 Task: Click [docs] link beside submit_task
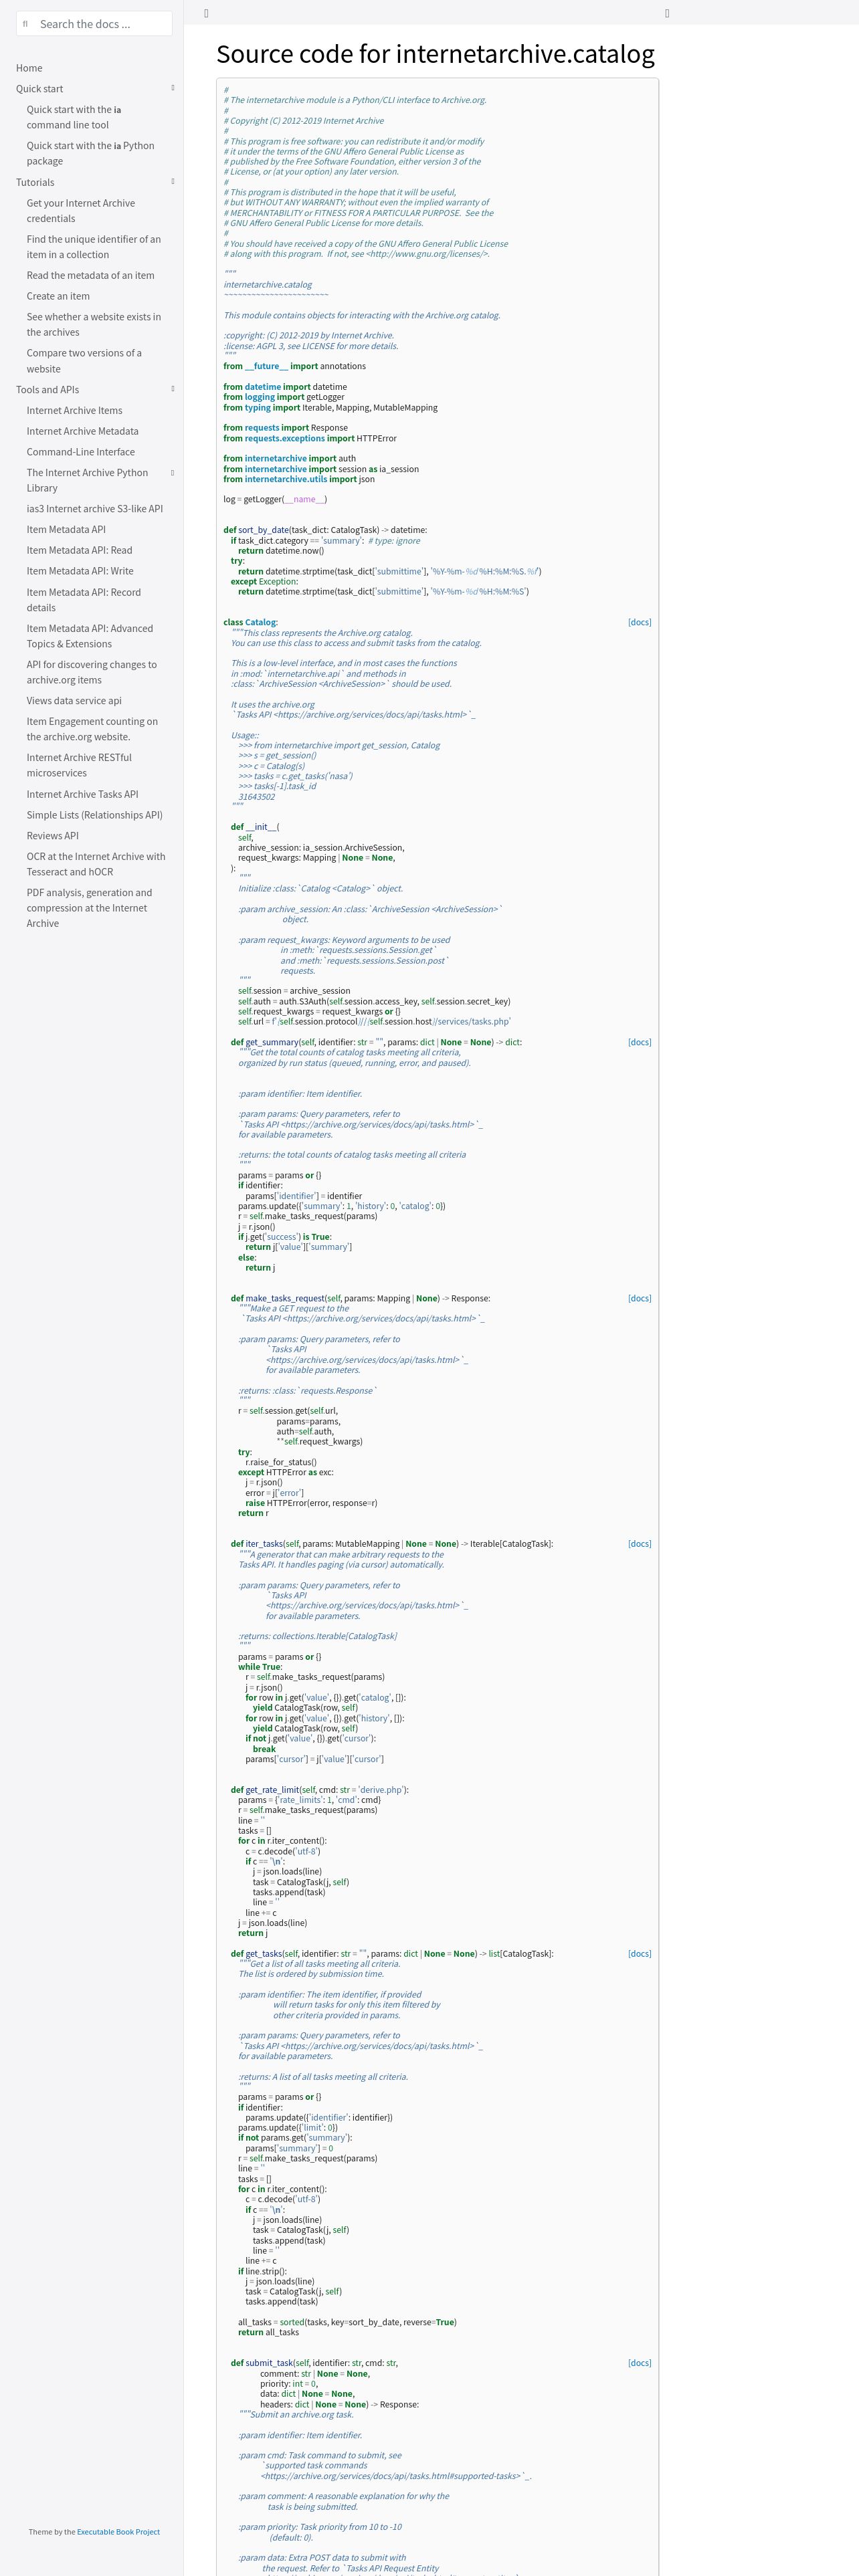click(x=639, y=2363)
